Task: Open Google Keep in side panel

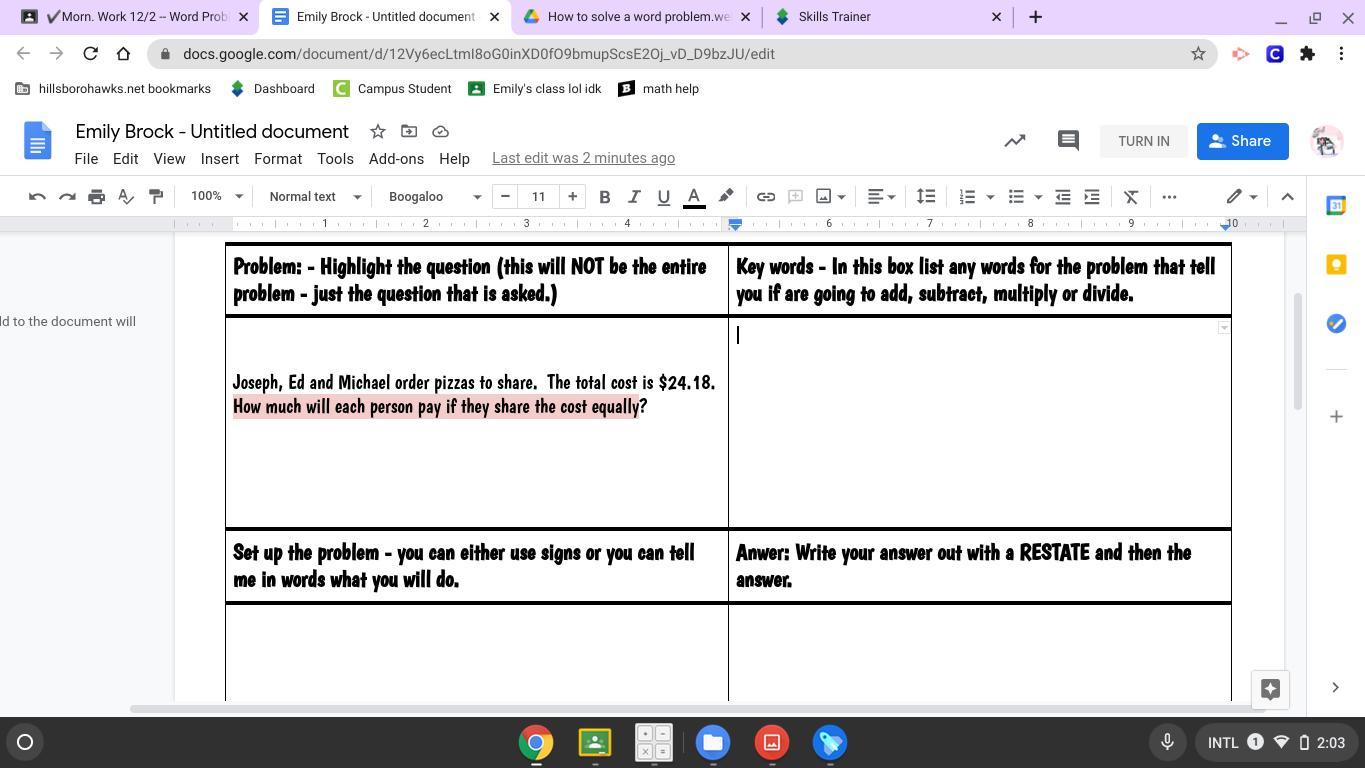Action: click(1336, 265)
